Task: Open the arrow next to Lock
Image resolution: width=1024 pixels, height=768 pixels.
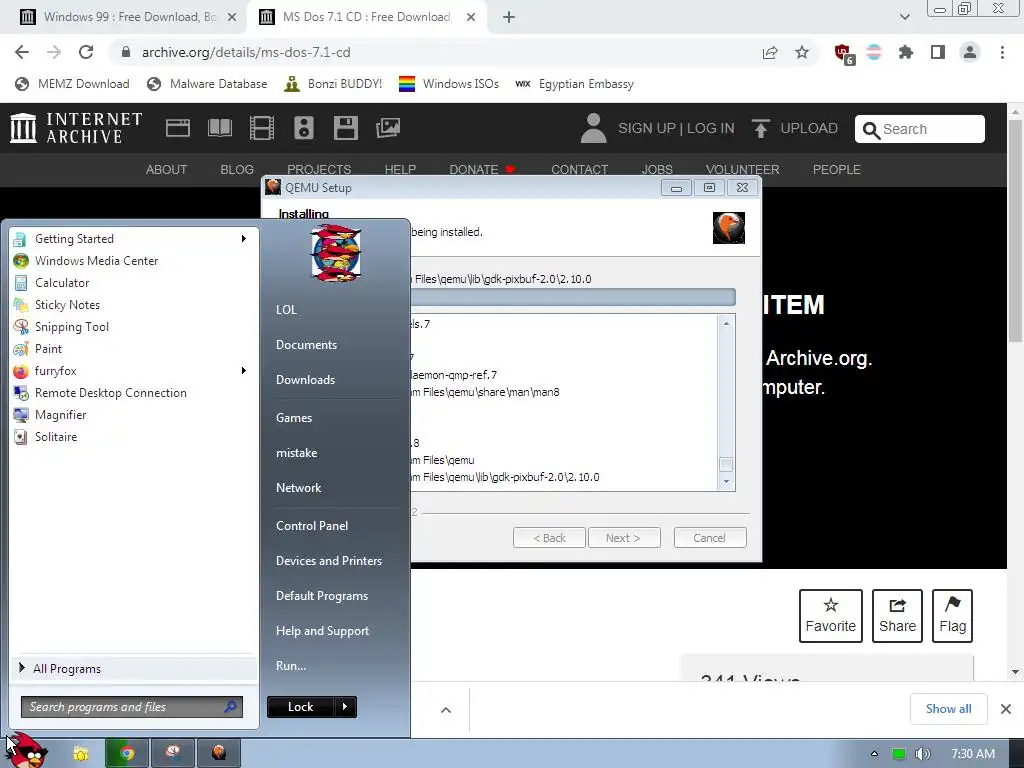Action: click(x=345, y=707)
